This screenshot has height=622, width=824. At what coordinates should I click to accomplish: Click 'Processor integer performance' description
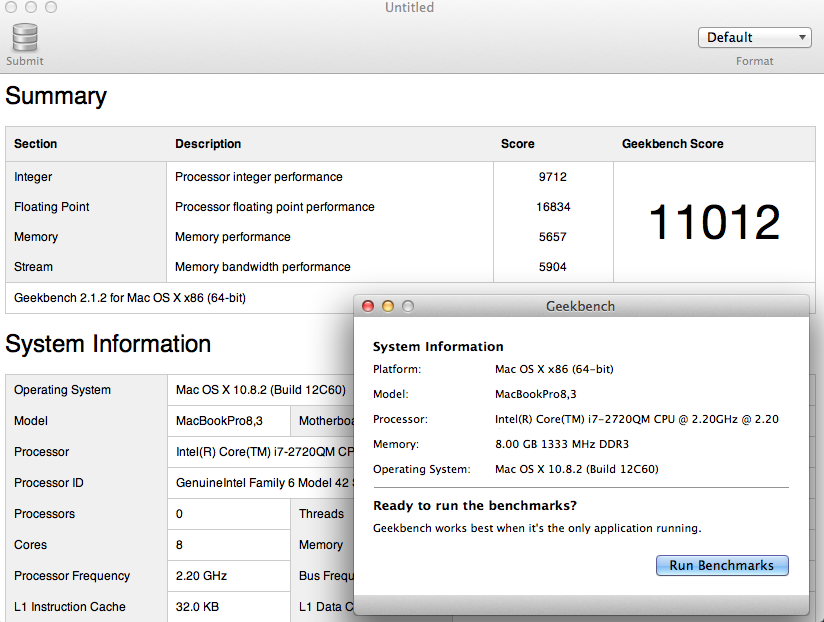pos(259,177)
